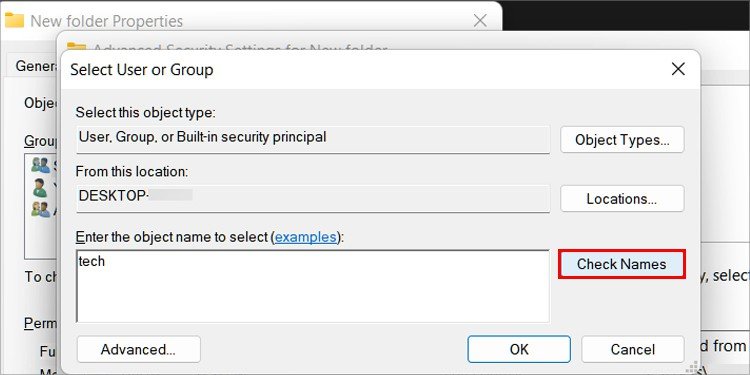Screen dimensions: 750x375
Task: Click the folder icon in New folder Properties title
Action: [14, 20]
